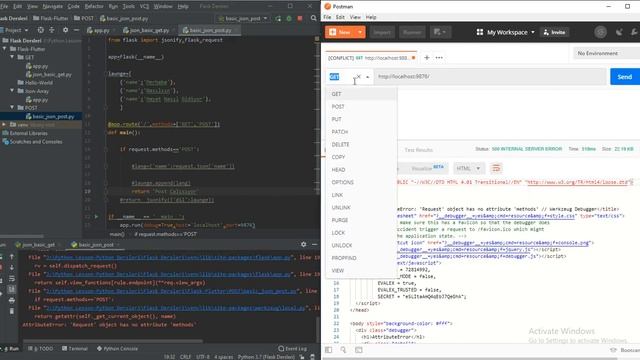This screenshot has height=360, width=640.
Task: Open PyCharm search everywhere magnifier
Action: 313,18
